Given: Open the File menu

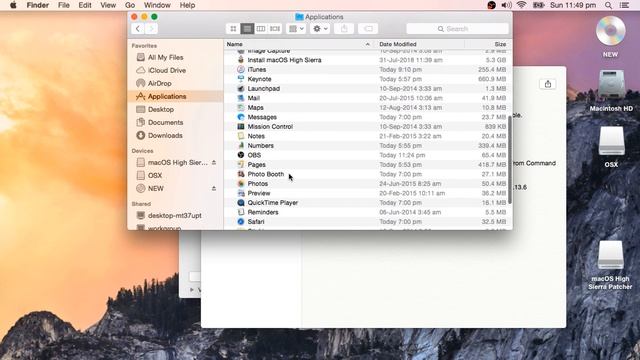Looking at the screenshot, I should 64,5.
